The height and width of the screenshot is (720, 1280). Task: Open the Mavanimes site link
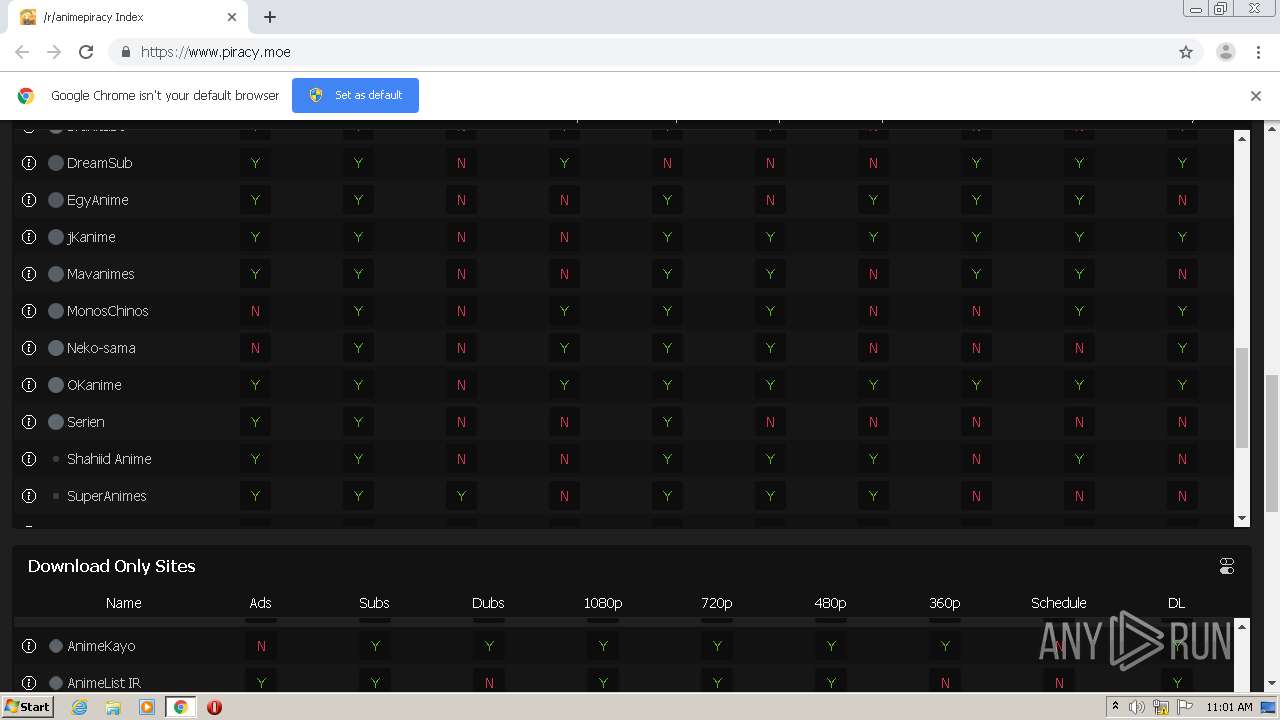tap(100, 274)
